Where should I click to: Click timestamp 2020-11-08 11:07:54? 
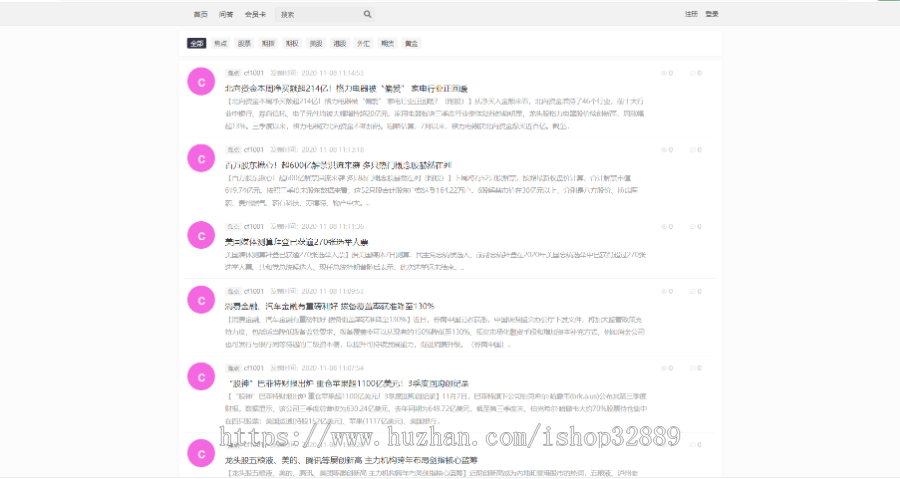(332, 368)
